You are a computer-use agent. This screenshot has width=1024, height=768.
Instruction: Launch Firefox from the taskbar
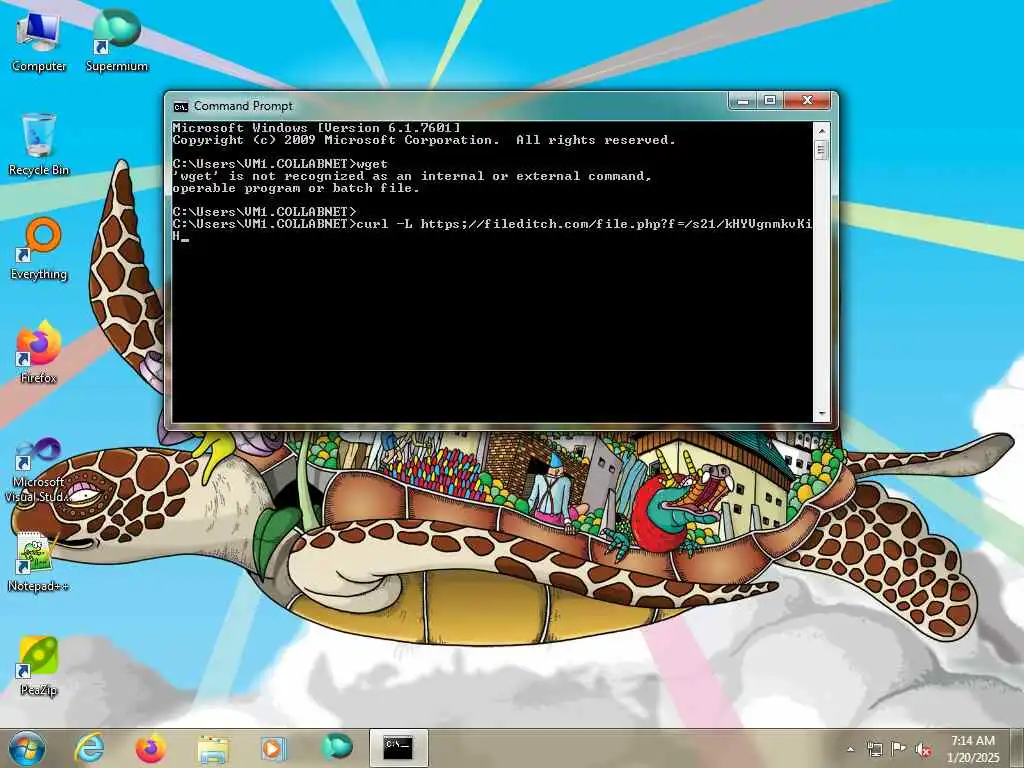(150, 748)
